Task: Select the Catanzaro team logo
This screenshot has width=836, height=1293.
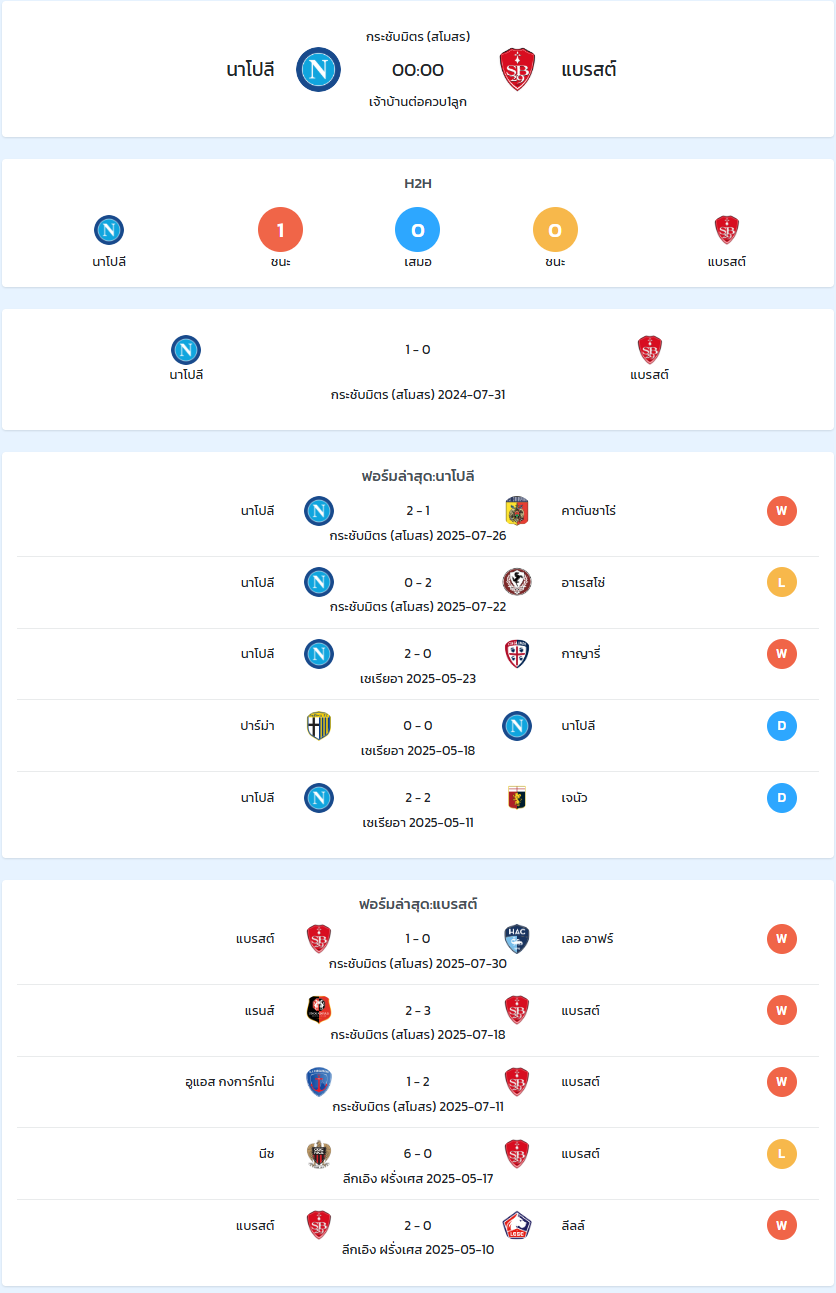Action: pyautogui.click(x=517, y=511)
